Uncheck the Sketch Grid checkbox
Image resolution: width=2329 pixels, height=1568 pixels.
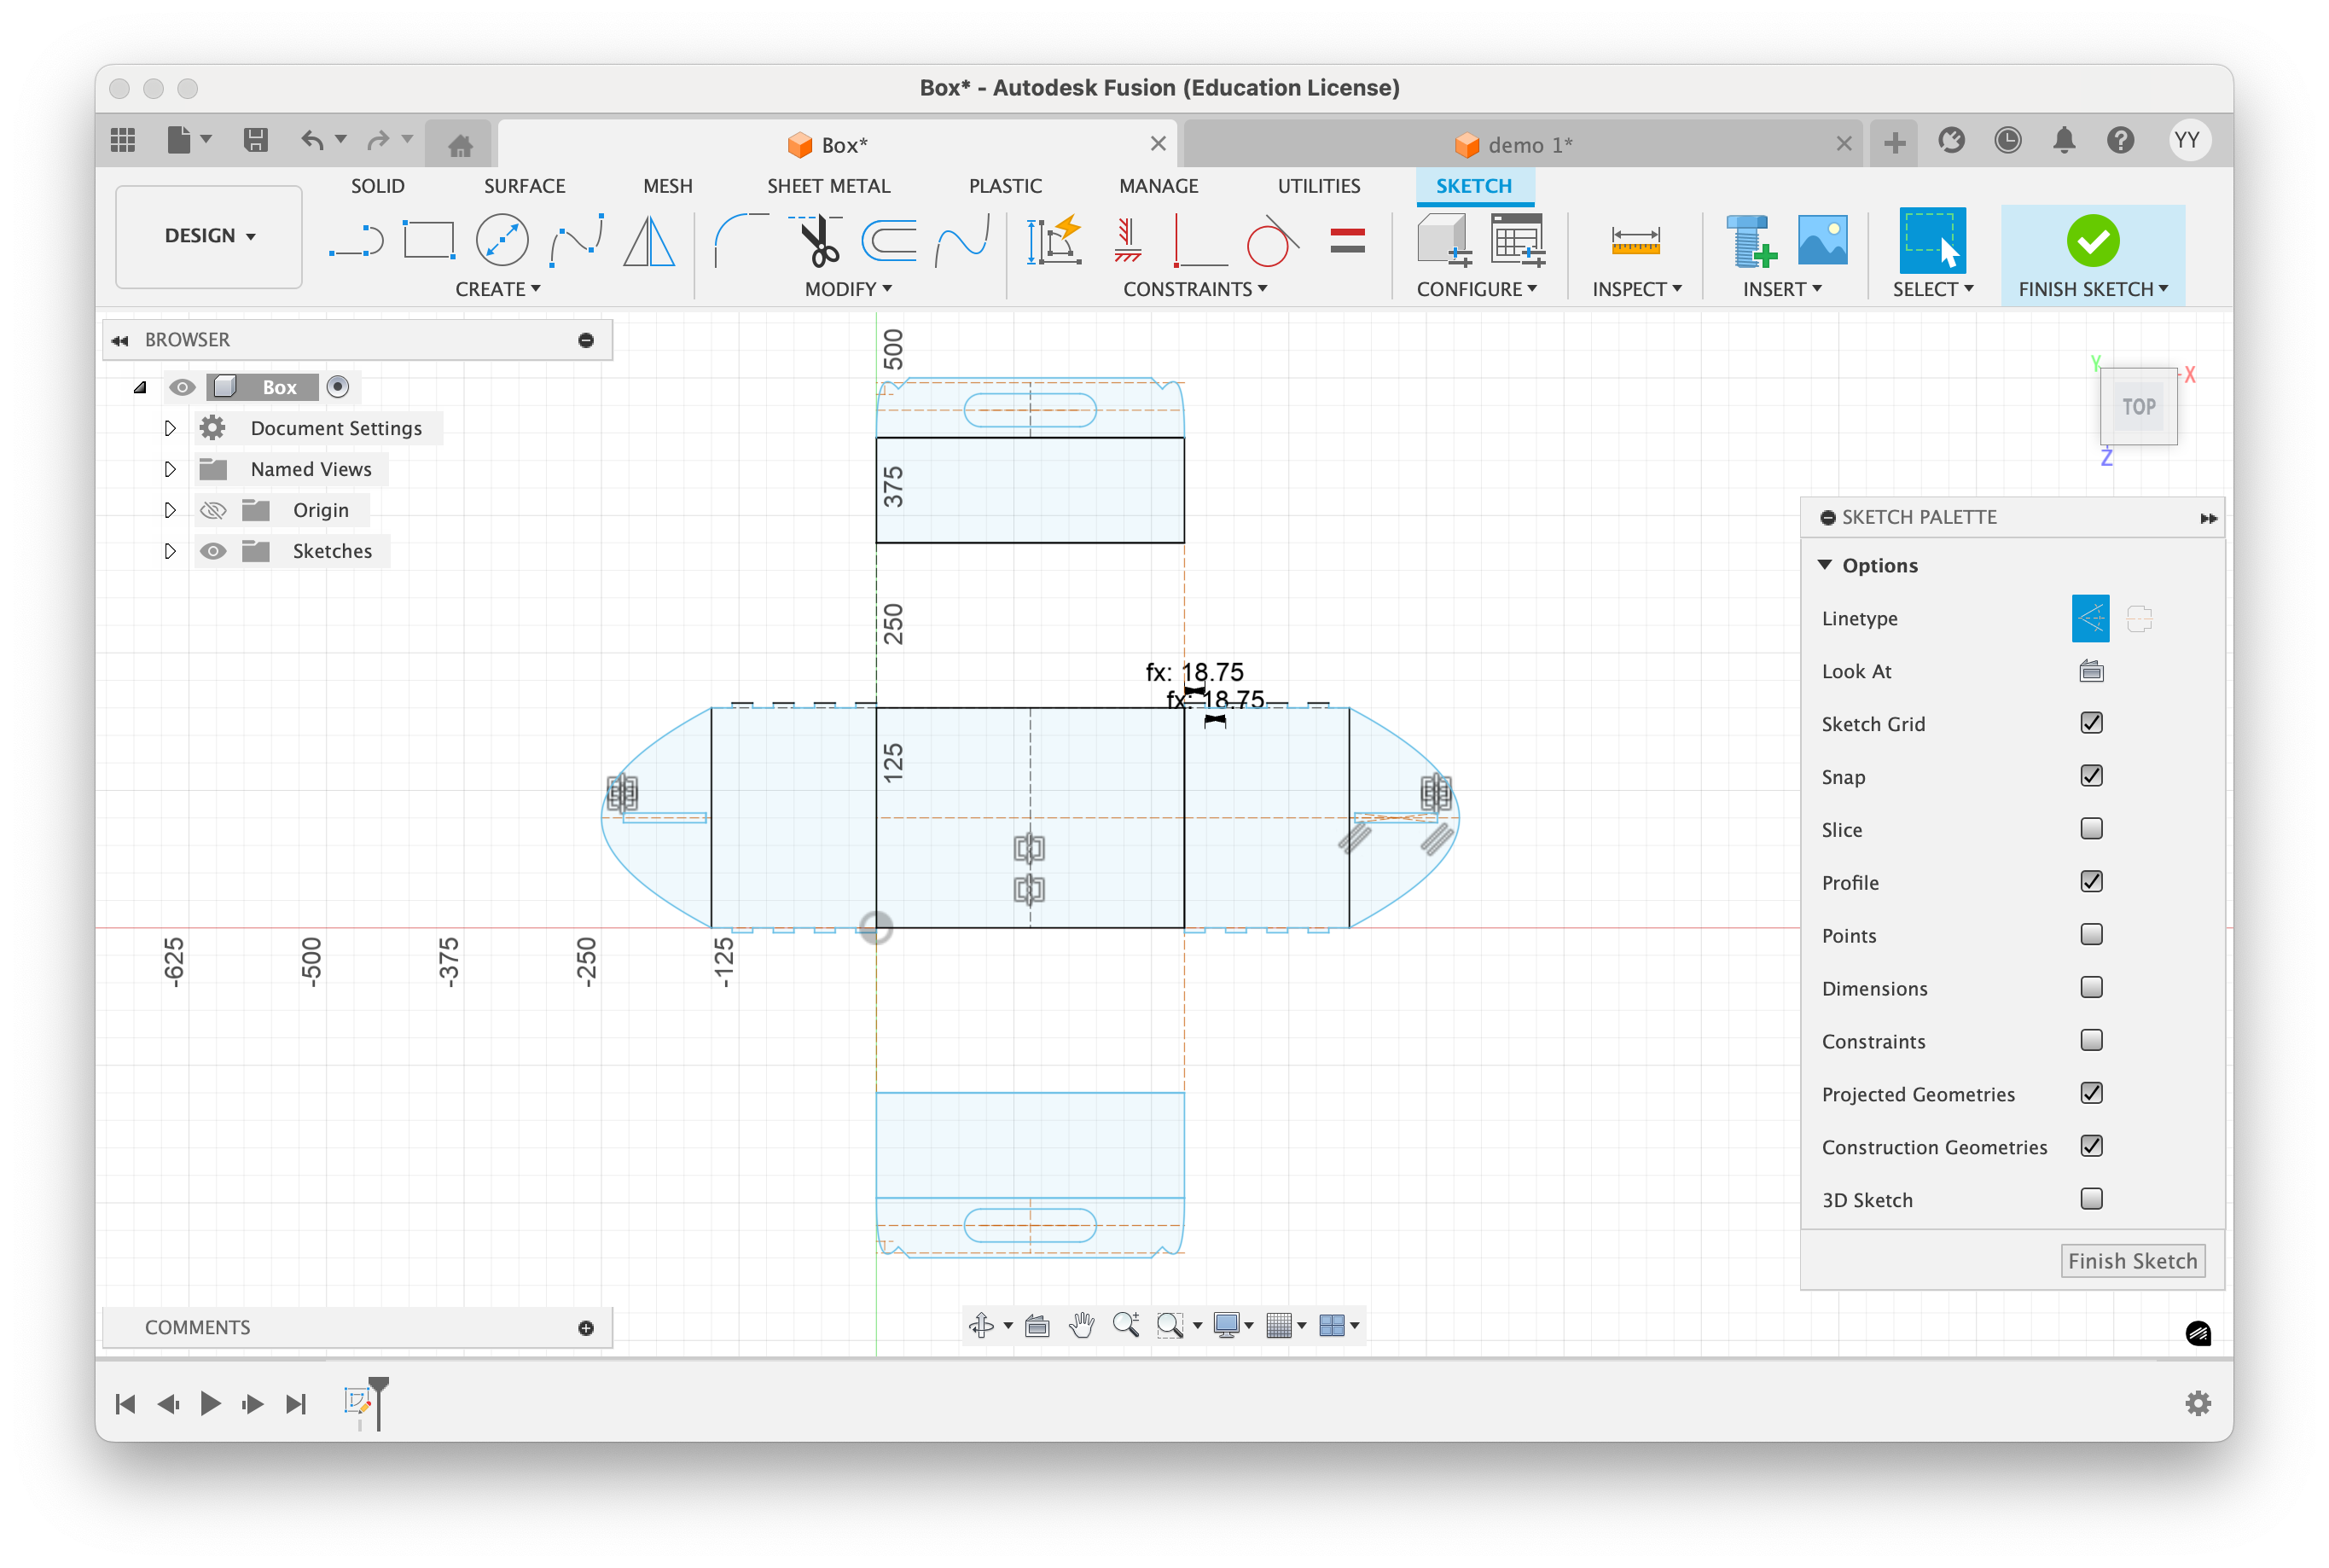pyautogui.click(x=2090, y=723)
